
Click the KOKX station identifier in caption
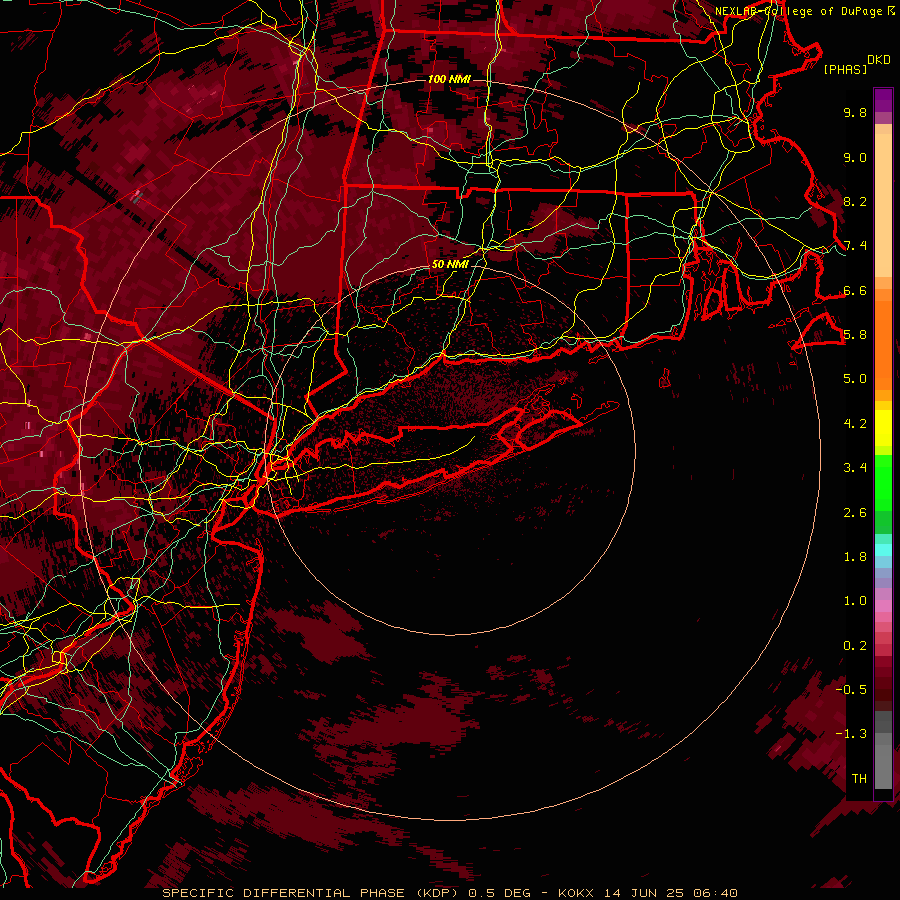click(x=575, y=893)
